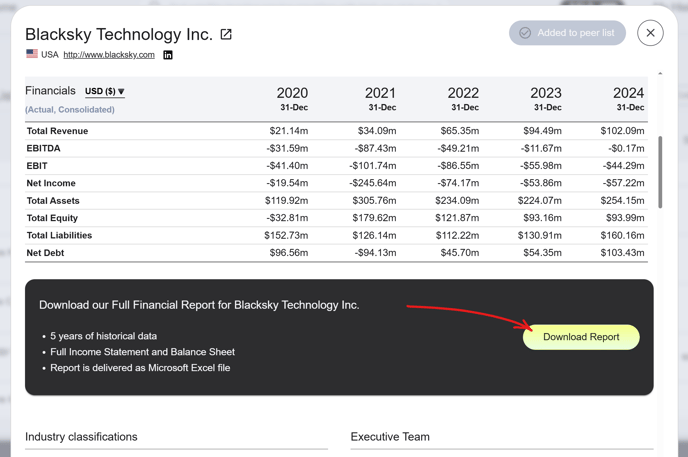The height and width of the screenshot is (457, 688).
Task: Click the -$245.64m net income value
Action: [x=373, y=183]
